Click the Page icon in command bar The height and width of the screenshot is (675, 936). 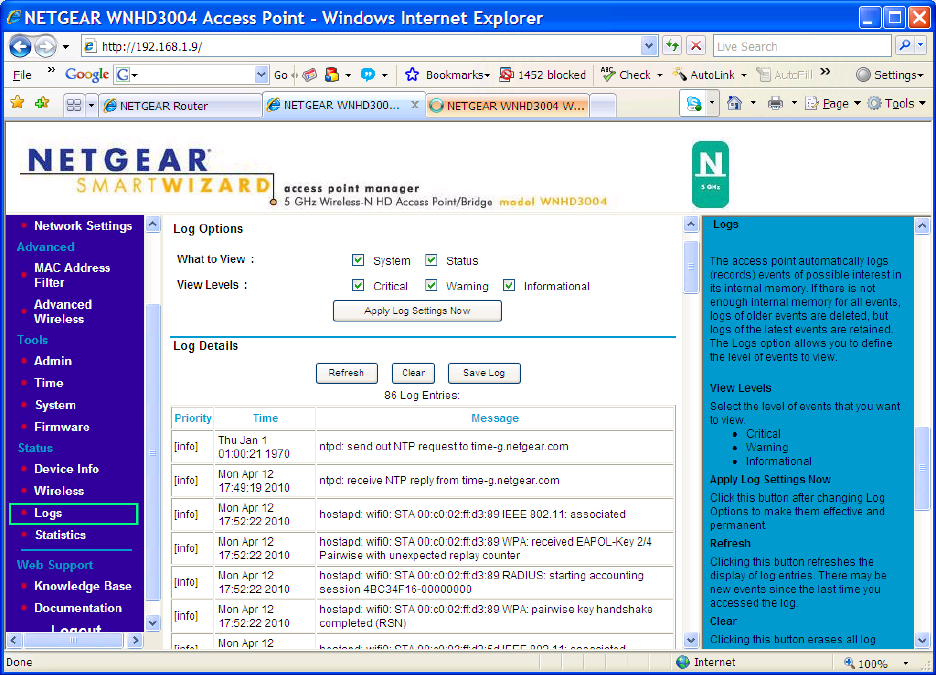[811, 103]
